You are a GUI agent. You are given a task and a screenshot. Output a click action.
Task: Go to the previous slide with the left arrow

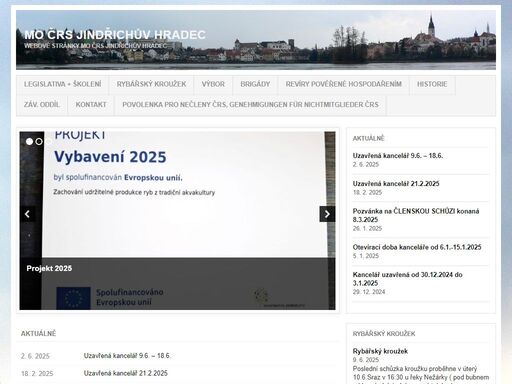coord(28,214)
